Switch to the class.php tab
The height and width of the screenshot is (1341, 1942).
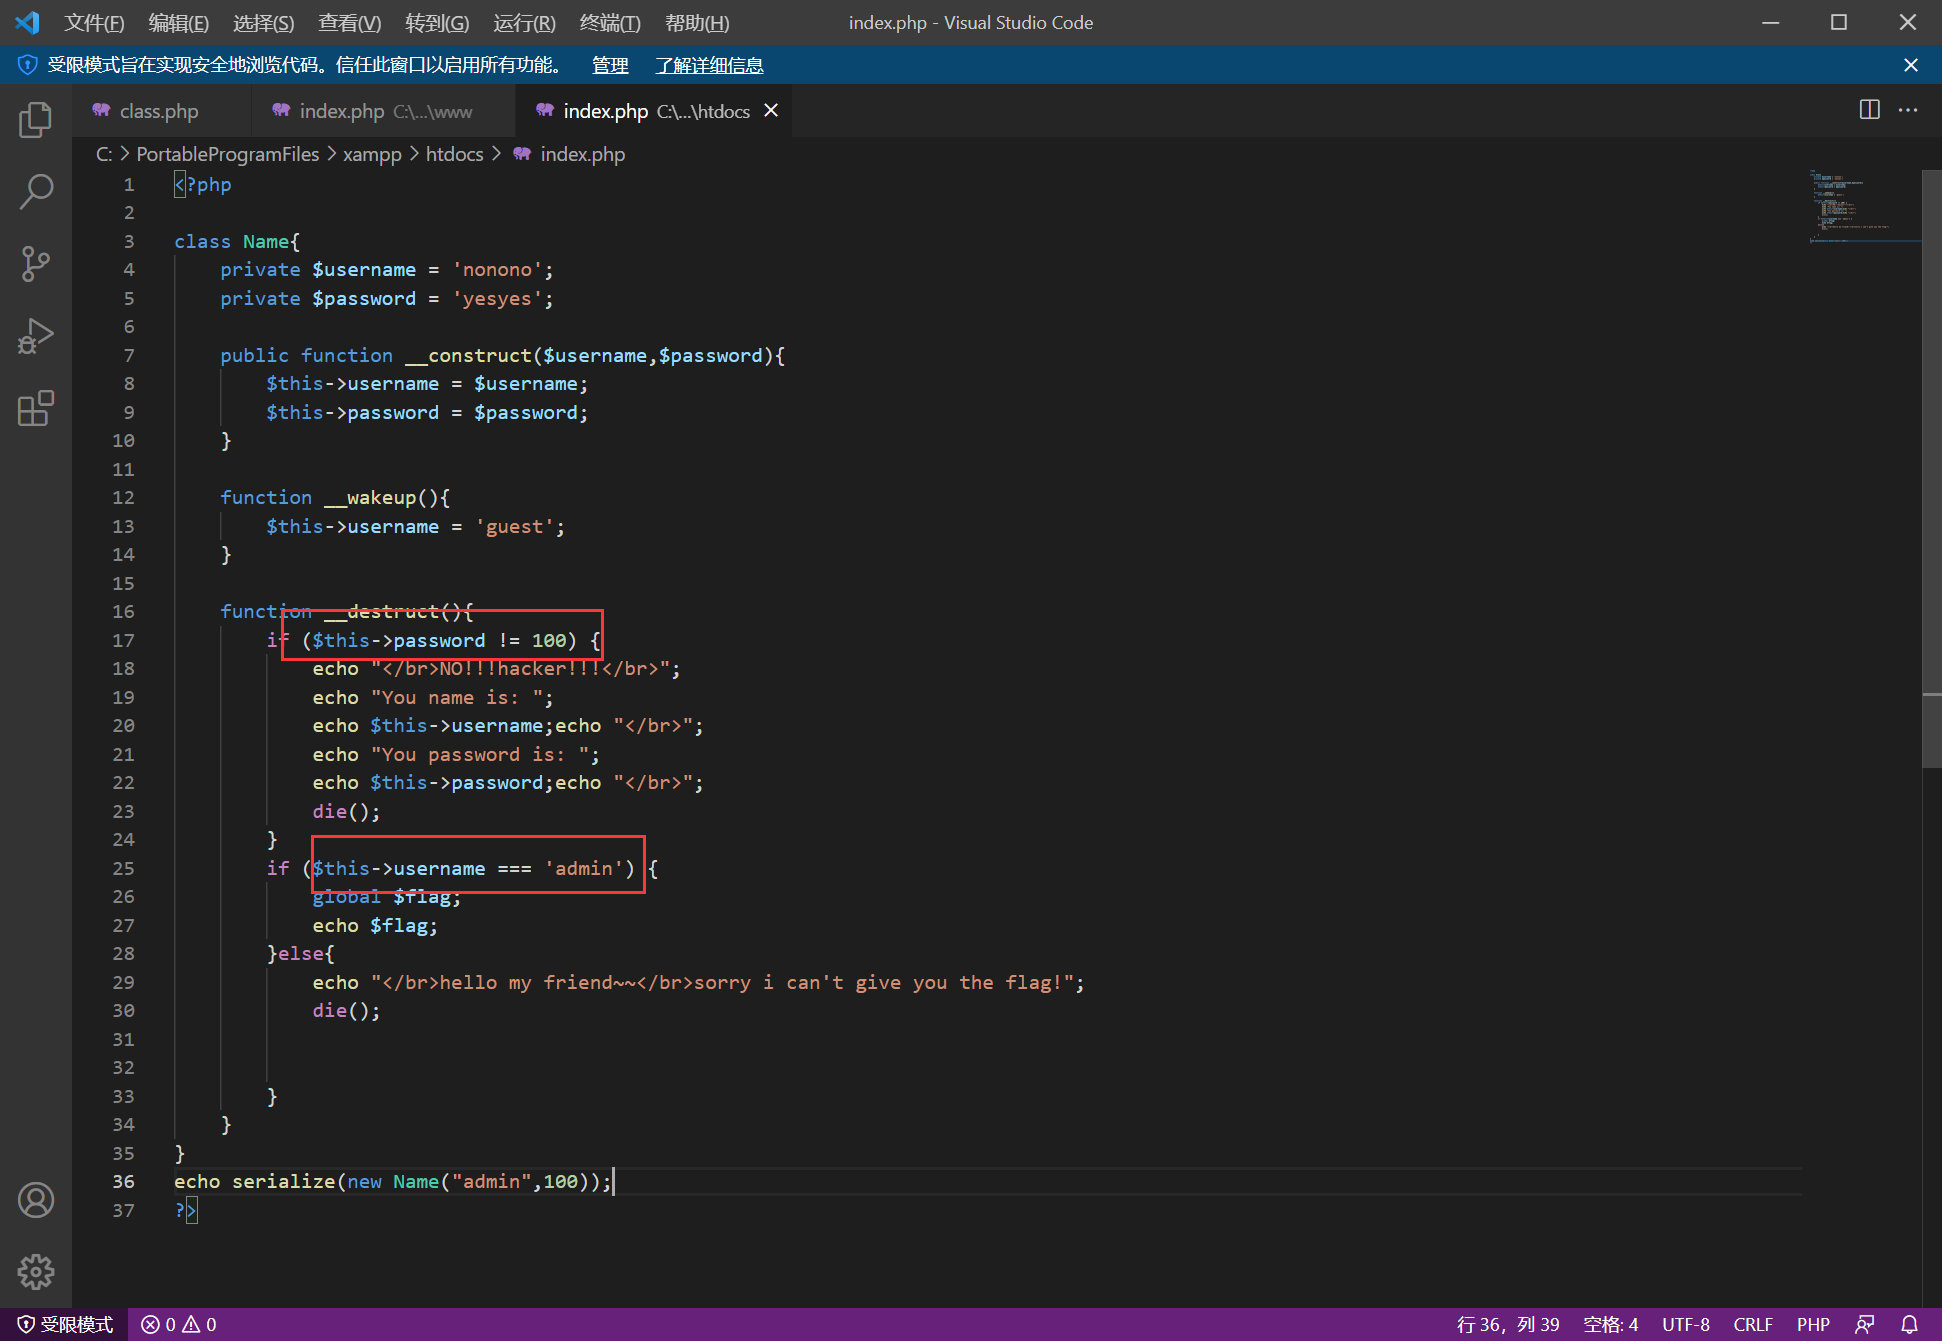tap(158, 111)
